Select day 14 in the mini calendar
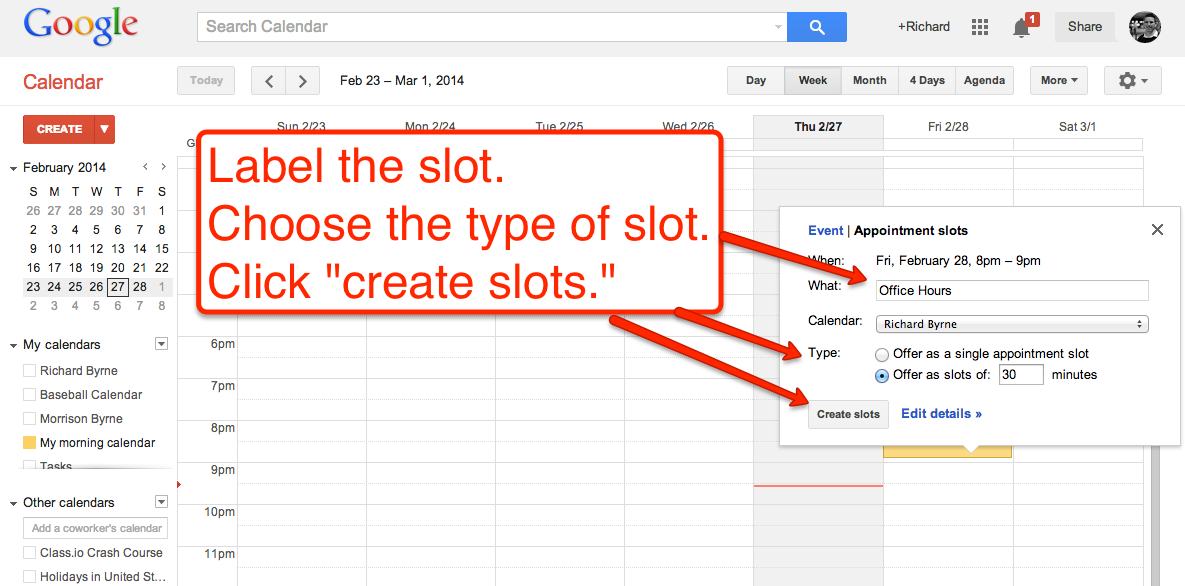The image size is (1185, 586). click(140, 249)
